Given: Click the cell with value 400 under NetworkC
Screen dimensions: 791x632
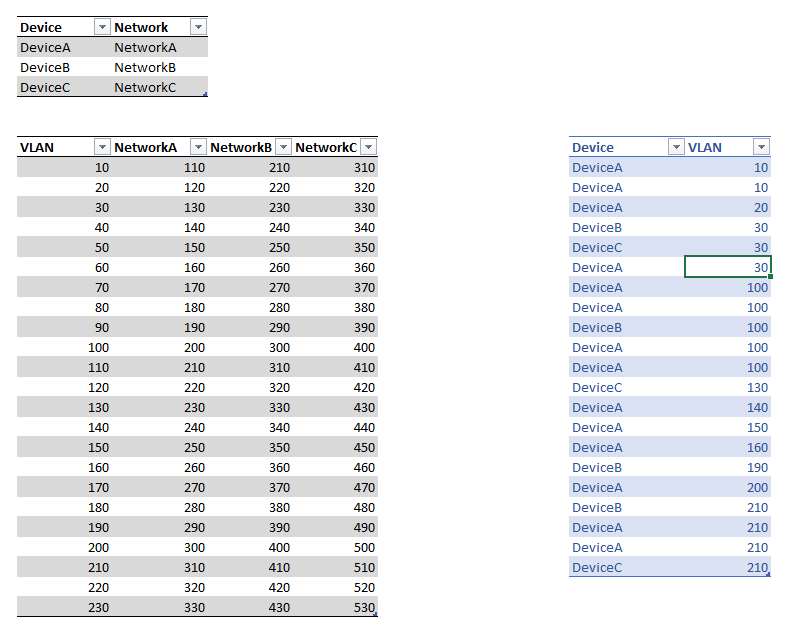Looking at the screenshot, I should 364,347.
